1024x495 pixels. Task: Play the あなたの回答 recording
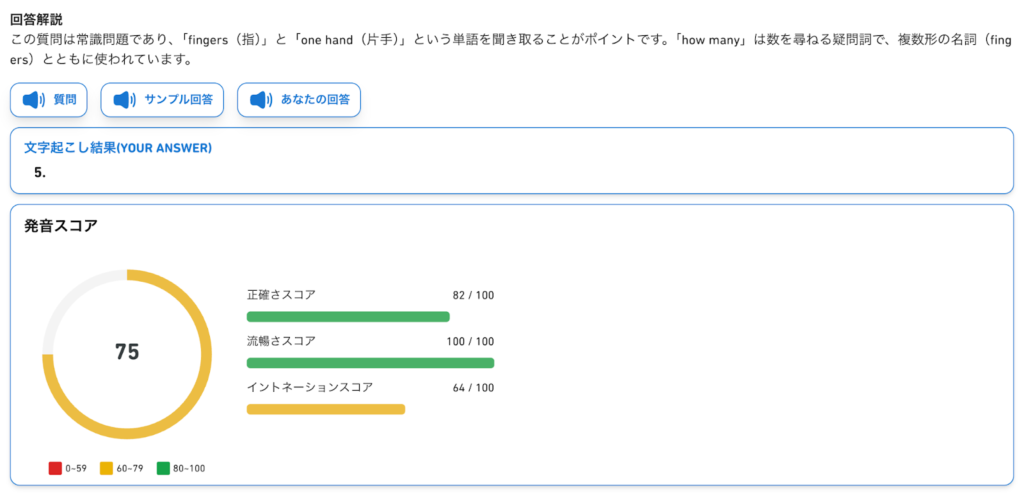[x=298, y=100]
